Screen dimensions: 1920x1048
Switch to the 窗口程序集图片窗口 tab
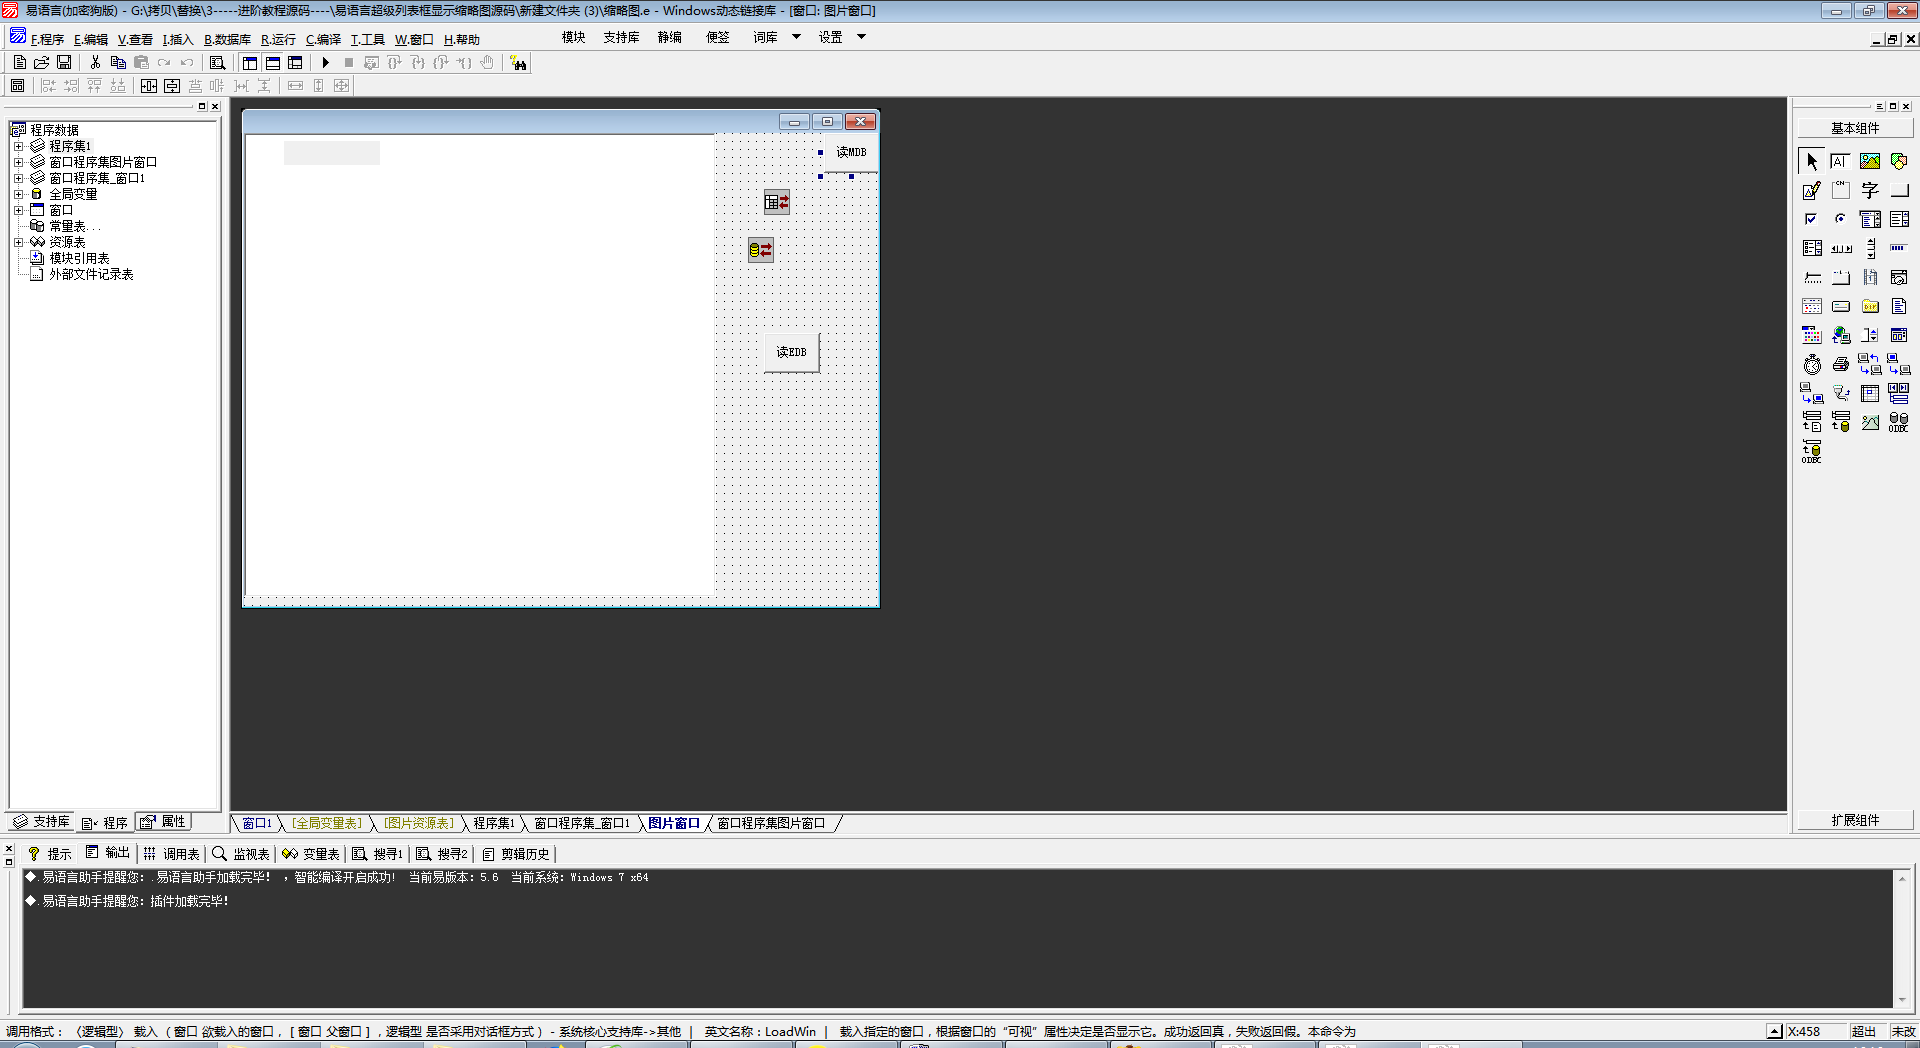771,823
